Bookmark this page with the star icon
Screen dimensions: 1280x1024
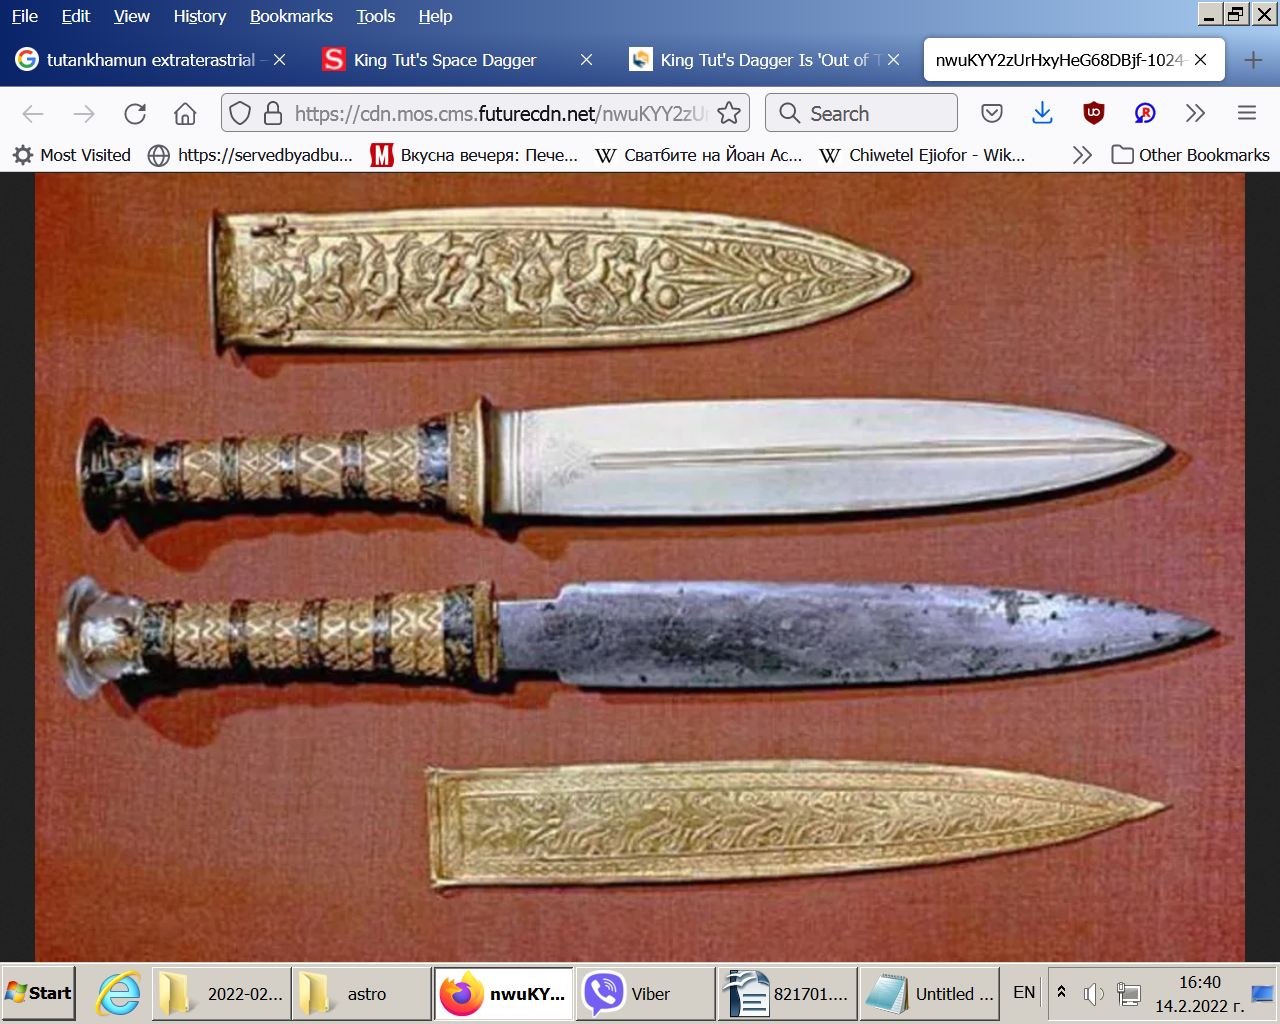[729, 113]
